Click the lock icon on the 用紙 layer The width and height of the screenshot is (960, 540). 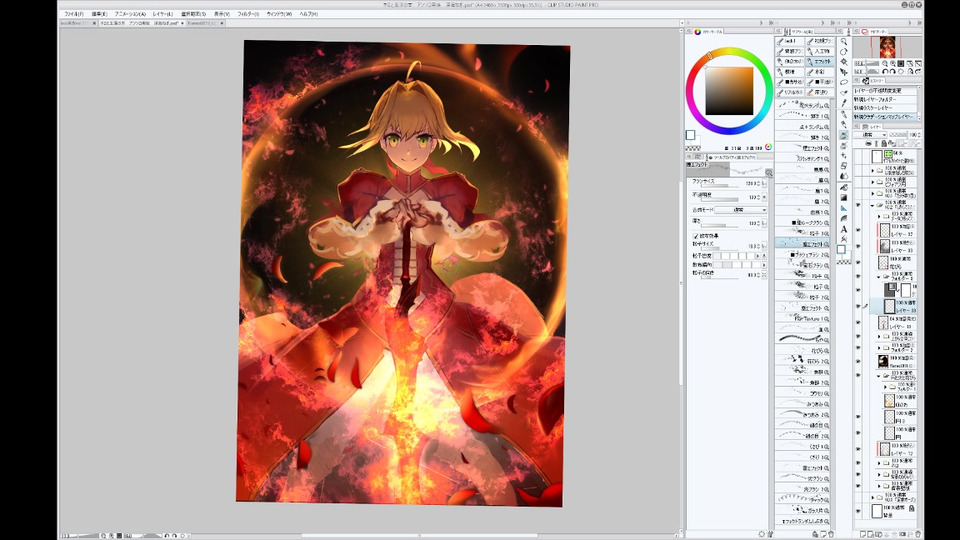pos(910,508)
